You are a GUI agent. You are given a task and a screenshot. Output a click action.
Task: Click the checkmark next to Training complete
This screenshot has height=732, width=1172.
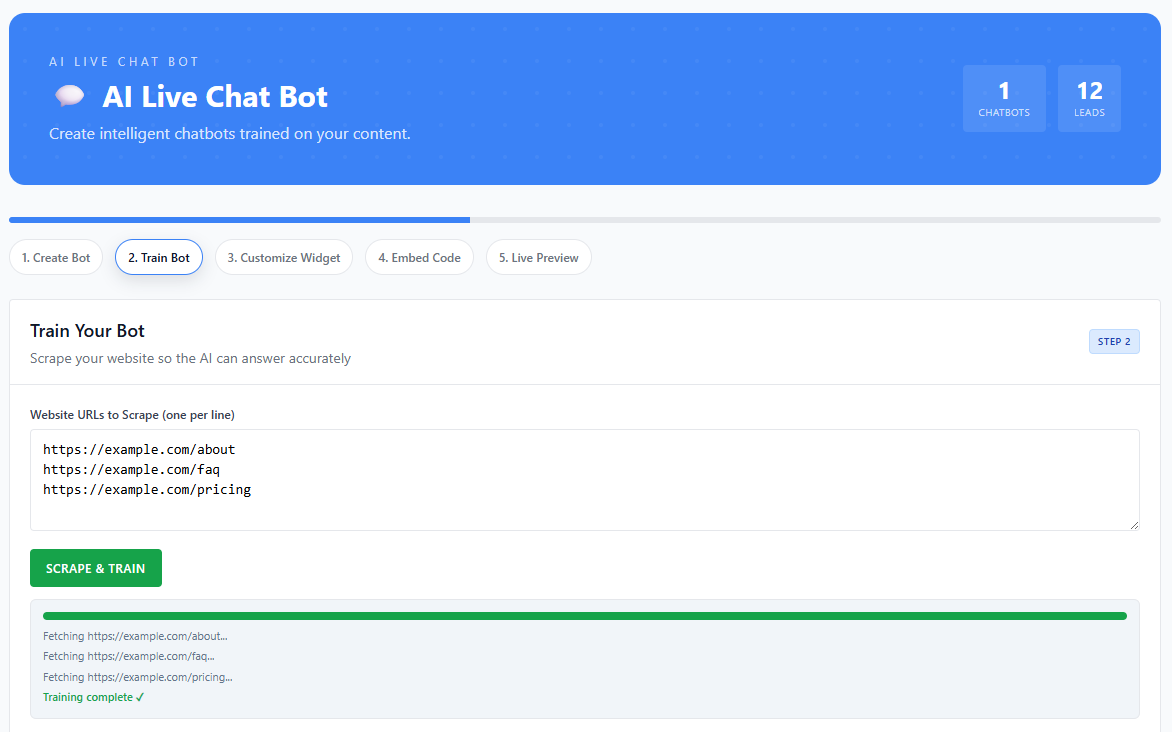[141, 696]
